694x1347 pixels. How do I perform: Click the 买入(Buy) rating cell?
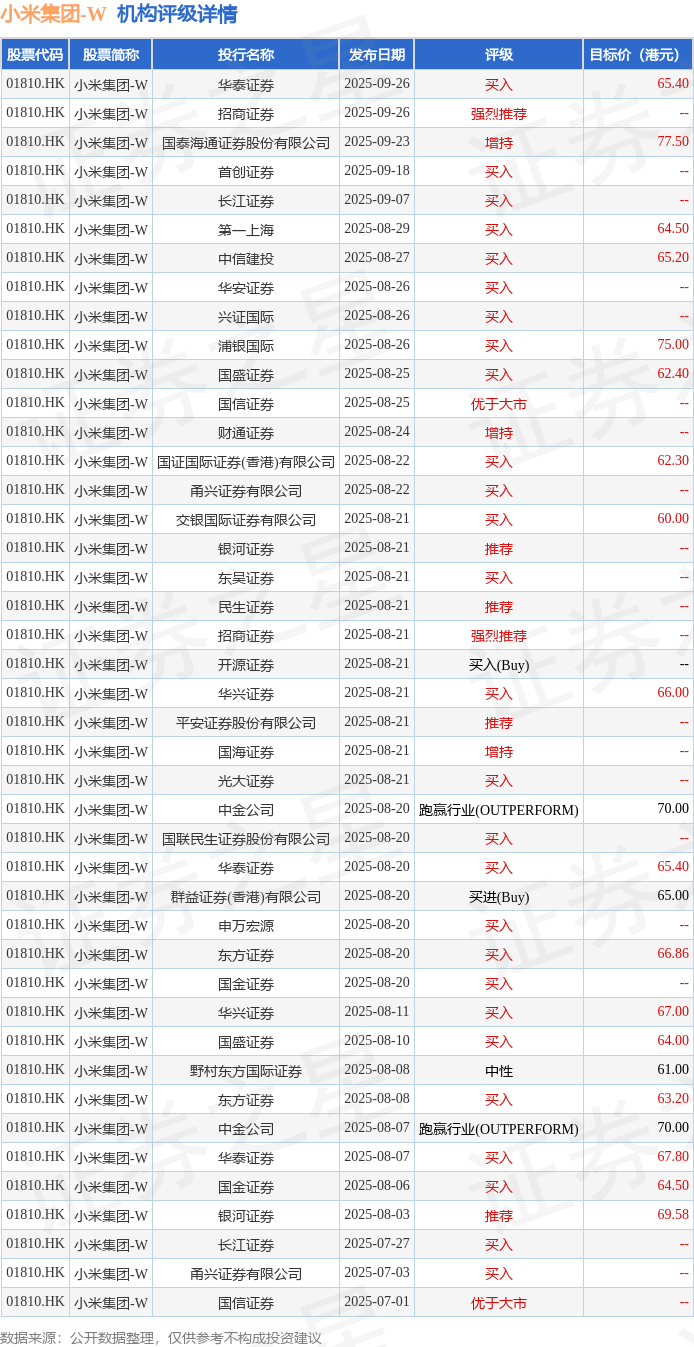click(x=499, y=665)
